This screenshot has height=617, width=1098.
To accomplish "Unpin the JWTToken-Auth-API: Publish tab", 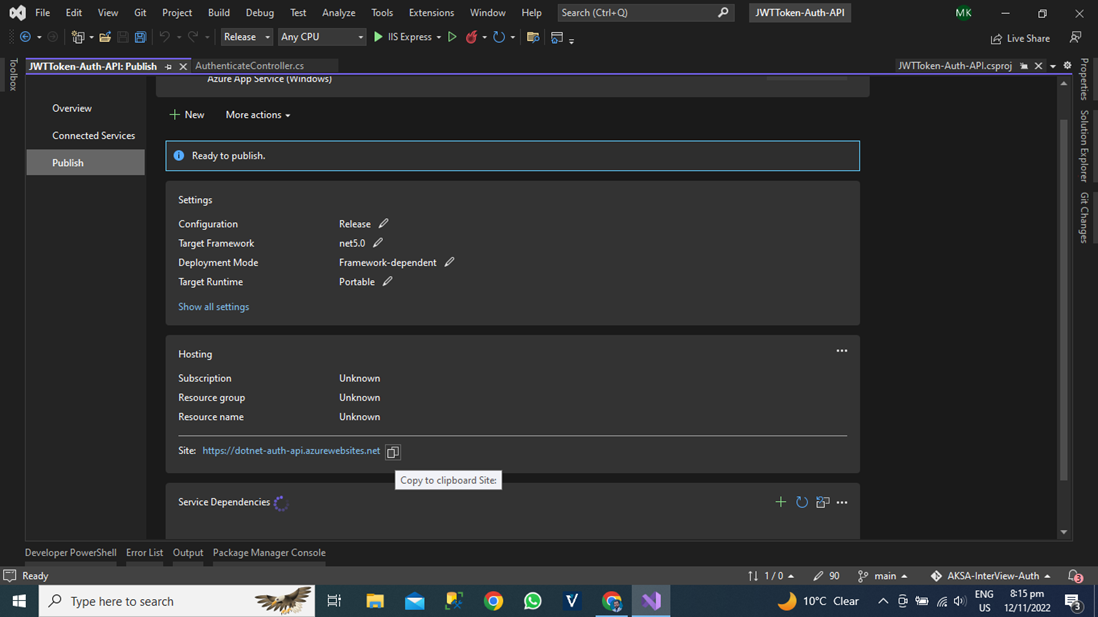I will [x=171, y=65].
